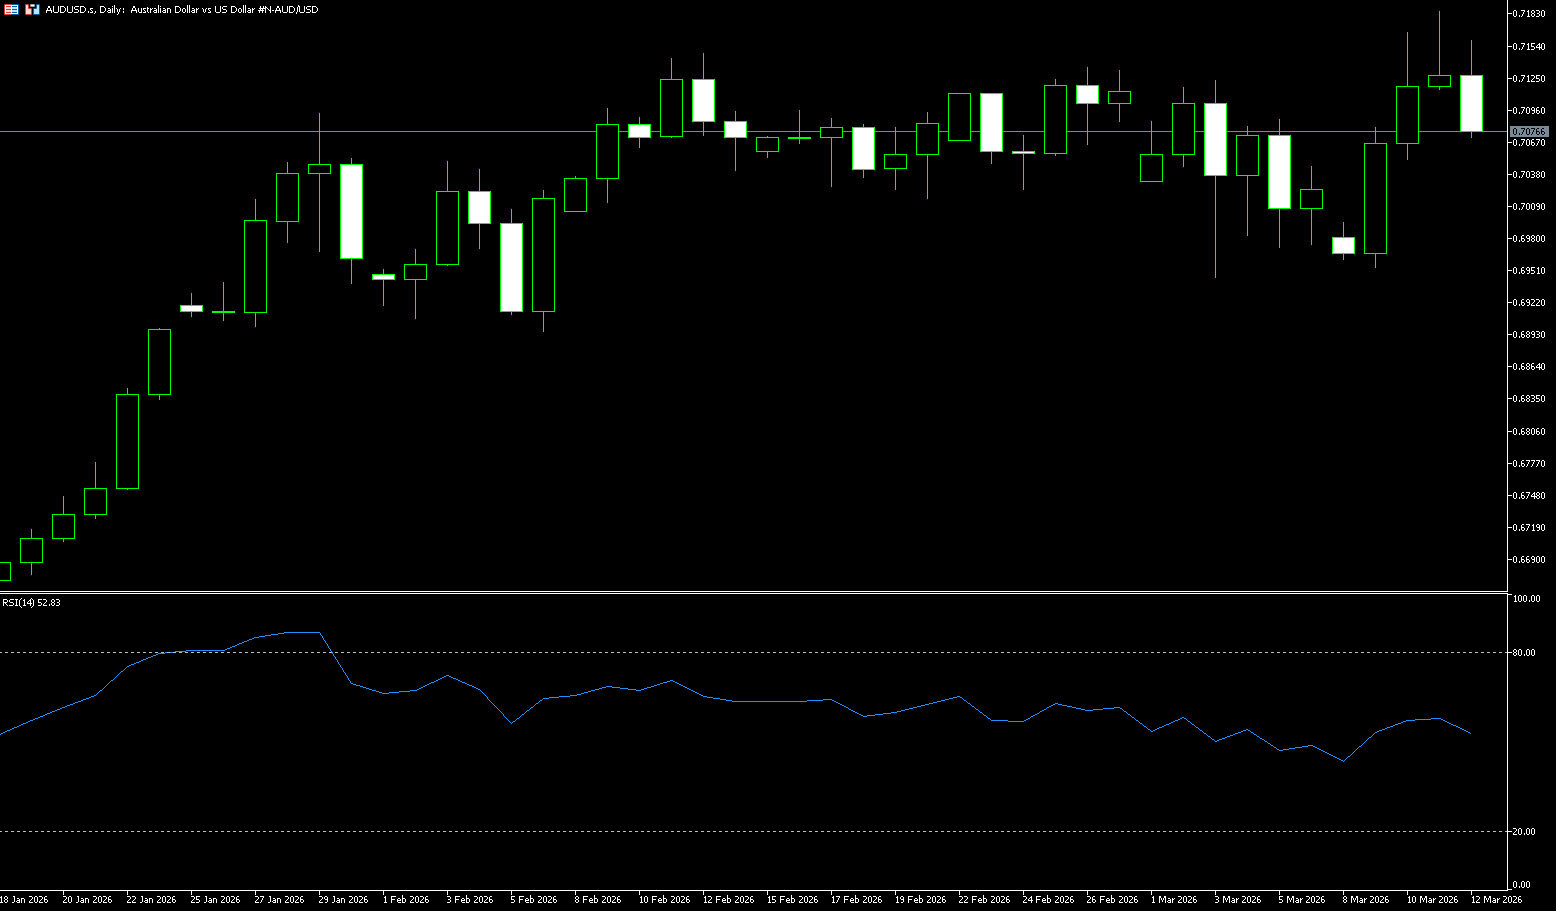
Task: Select the 10 Feb 2026 date label
Action: [664, 900]
